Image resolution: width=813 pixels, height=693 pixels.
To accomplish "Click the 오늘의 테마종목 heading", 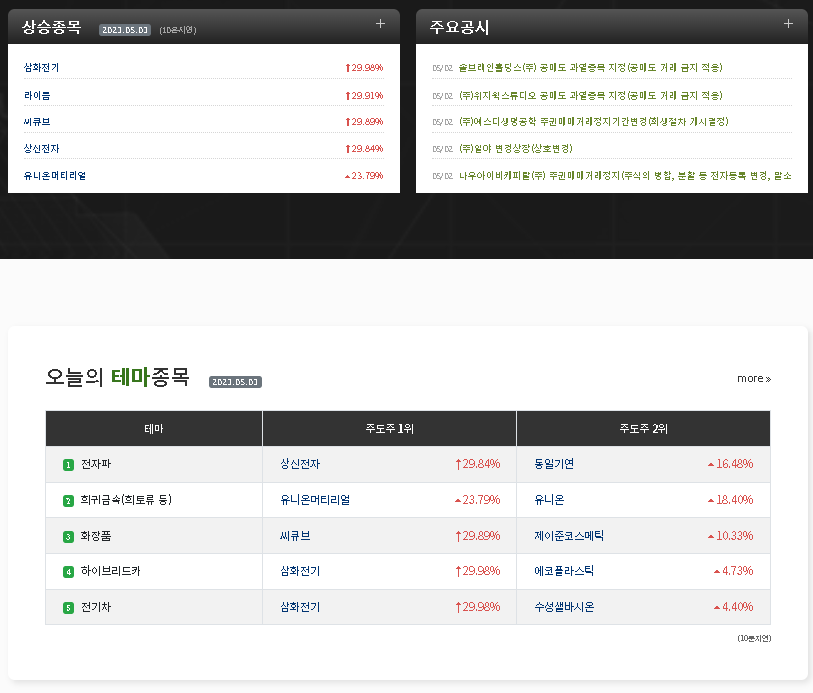I will click(117, 377).
